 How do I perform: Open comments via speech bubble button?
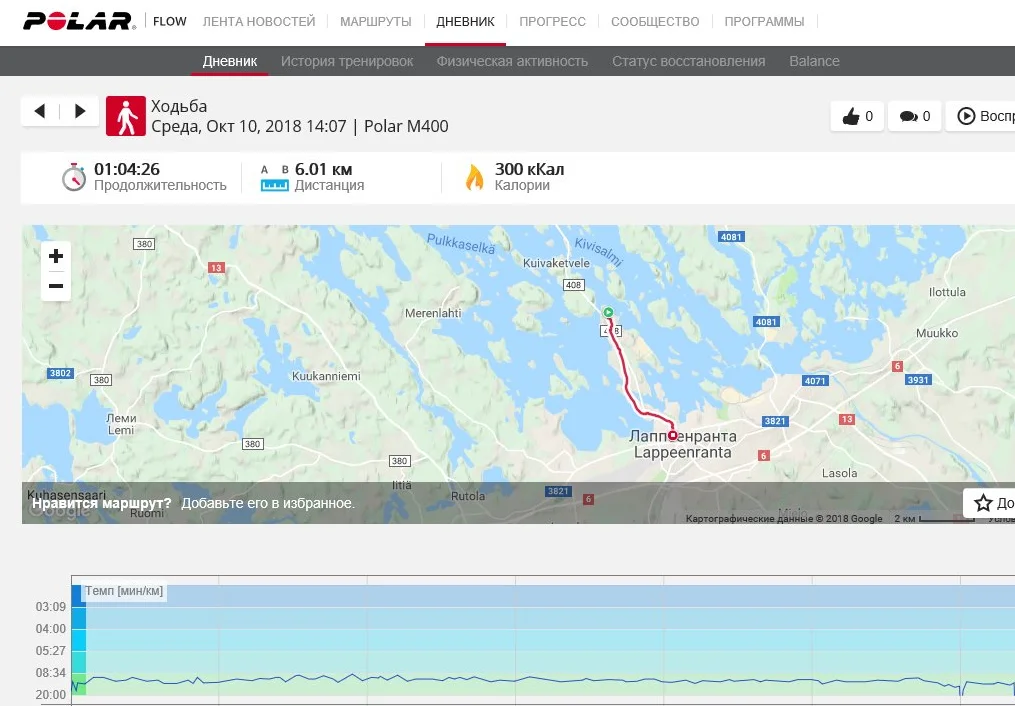tap(915, 116)
